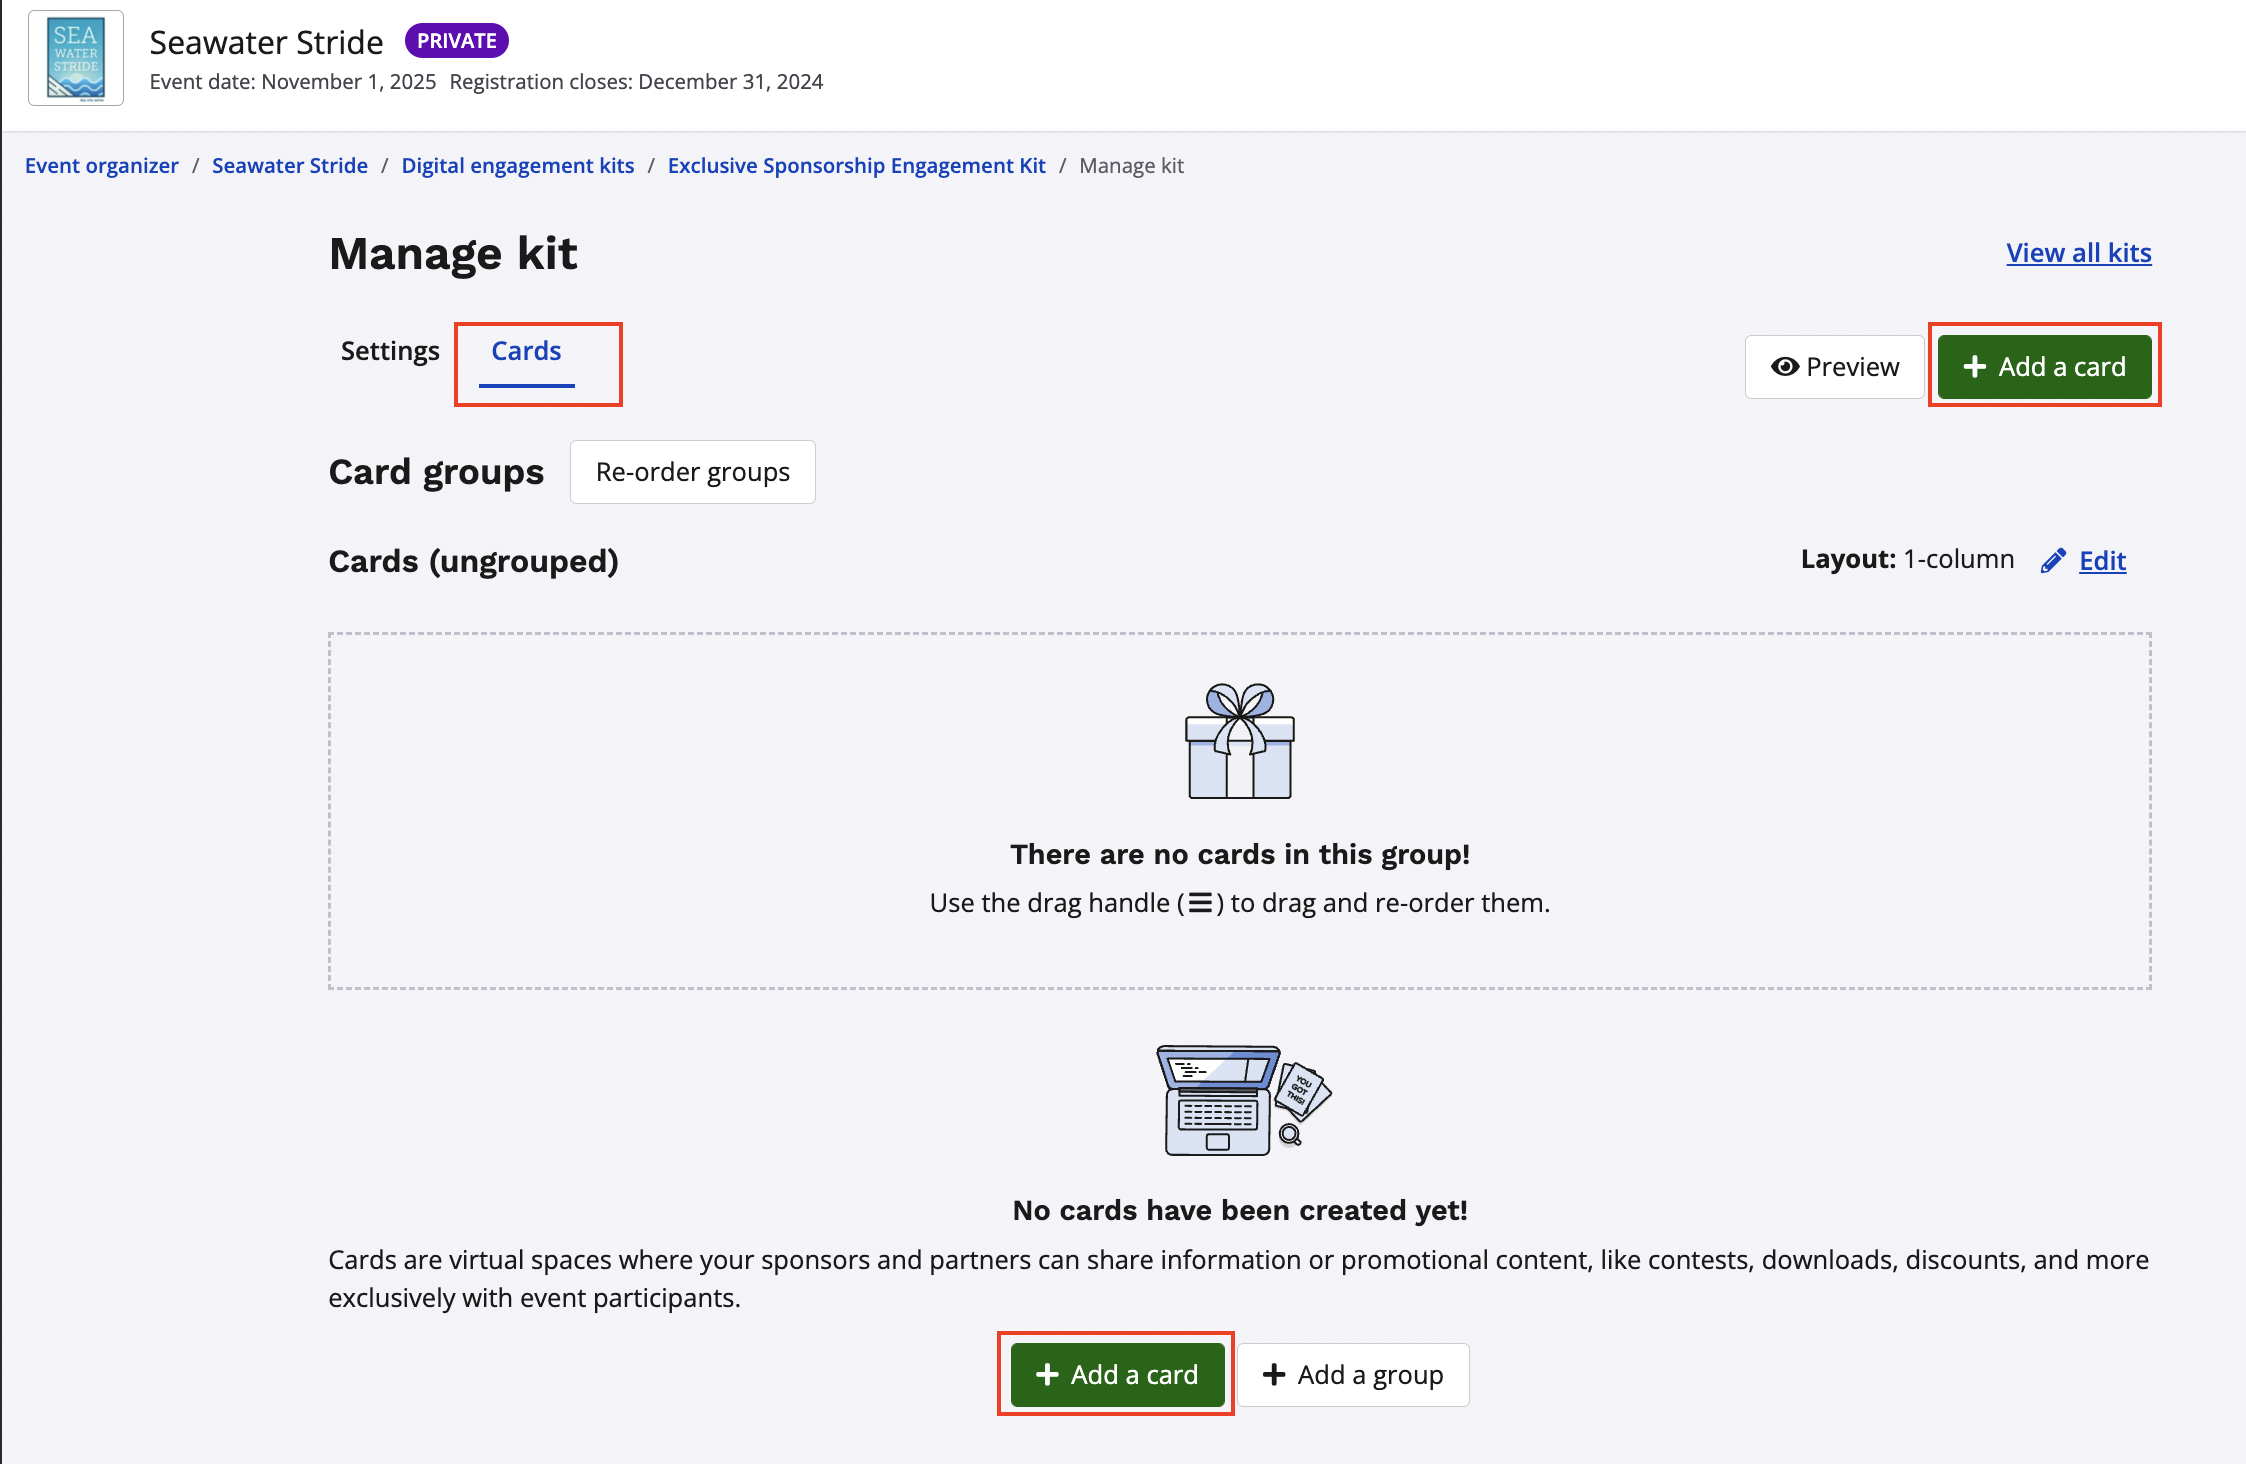Go to Event organizer breadcrumb
Viewport: 2246px width, 1464px height.
click(x=102, y=166)
